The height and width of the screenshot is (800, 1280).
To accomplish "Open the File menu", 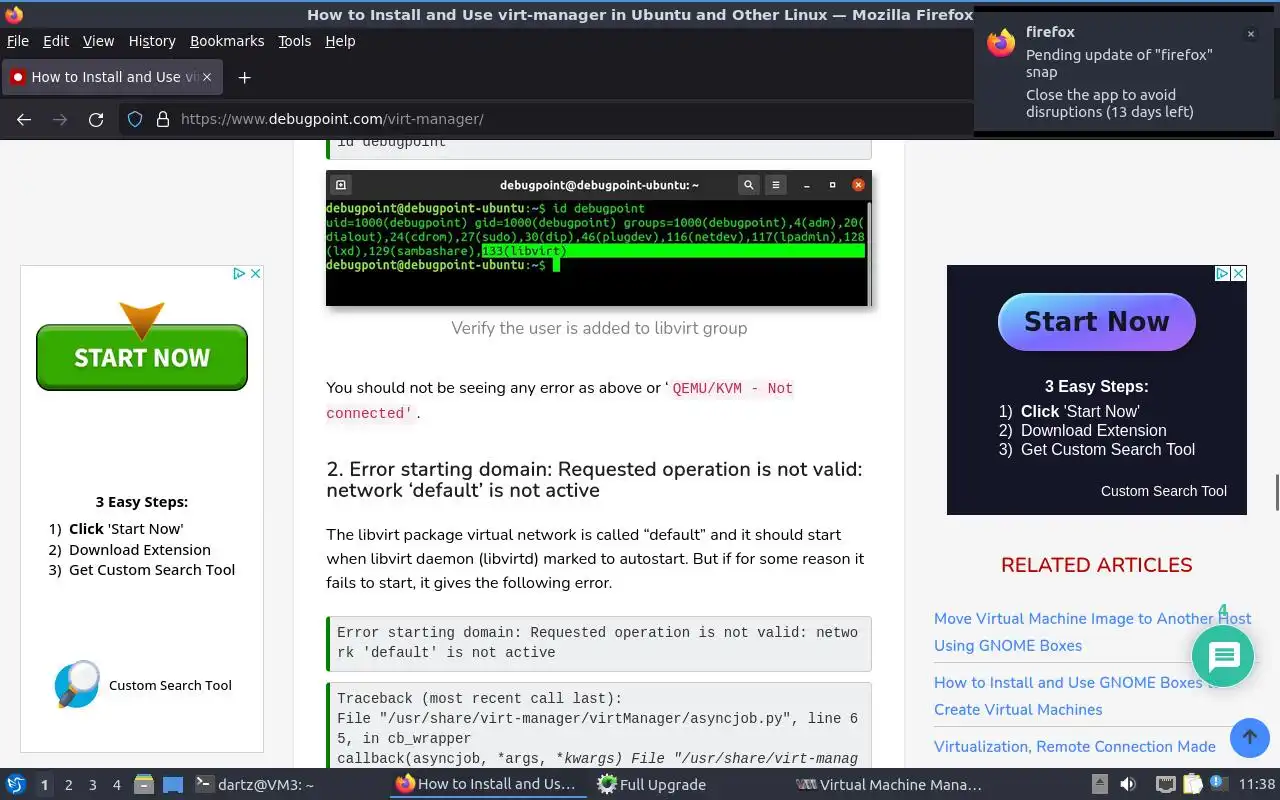I will (x=18, y=41).
